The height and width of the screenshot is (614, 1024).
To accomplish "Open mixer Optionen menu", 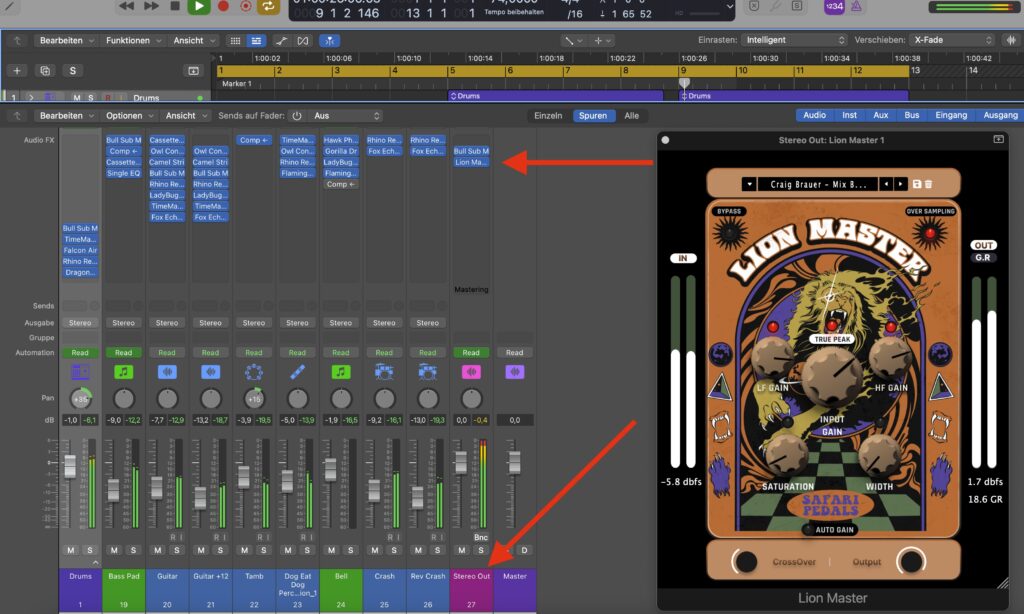I will coord(129,116).
